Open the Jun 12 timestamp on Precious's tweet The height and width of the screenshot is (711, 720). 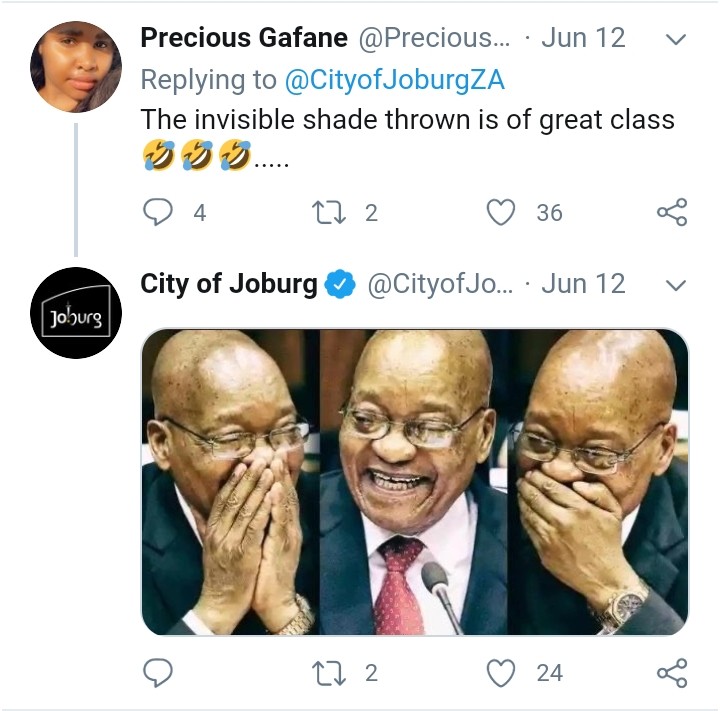(583, 38)
